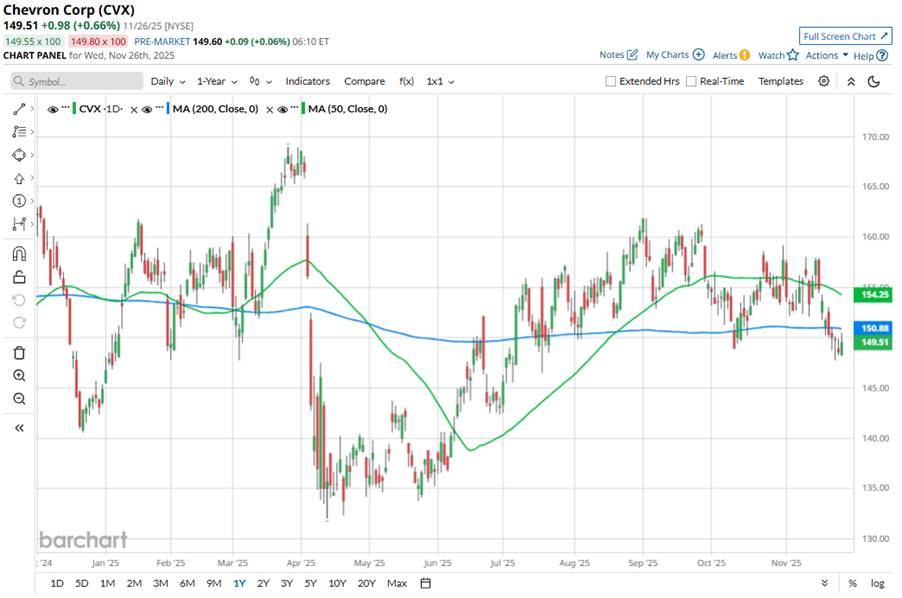Open the Daily frequency dropdown
902x598 pixels.
point(167,81)
